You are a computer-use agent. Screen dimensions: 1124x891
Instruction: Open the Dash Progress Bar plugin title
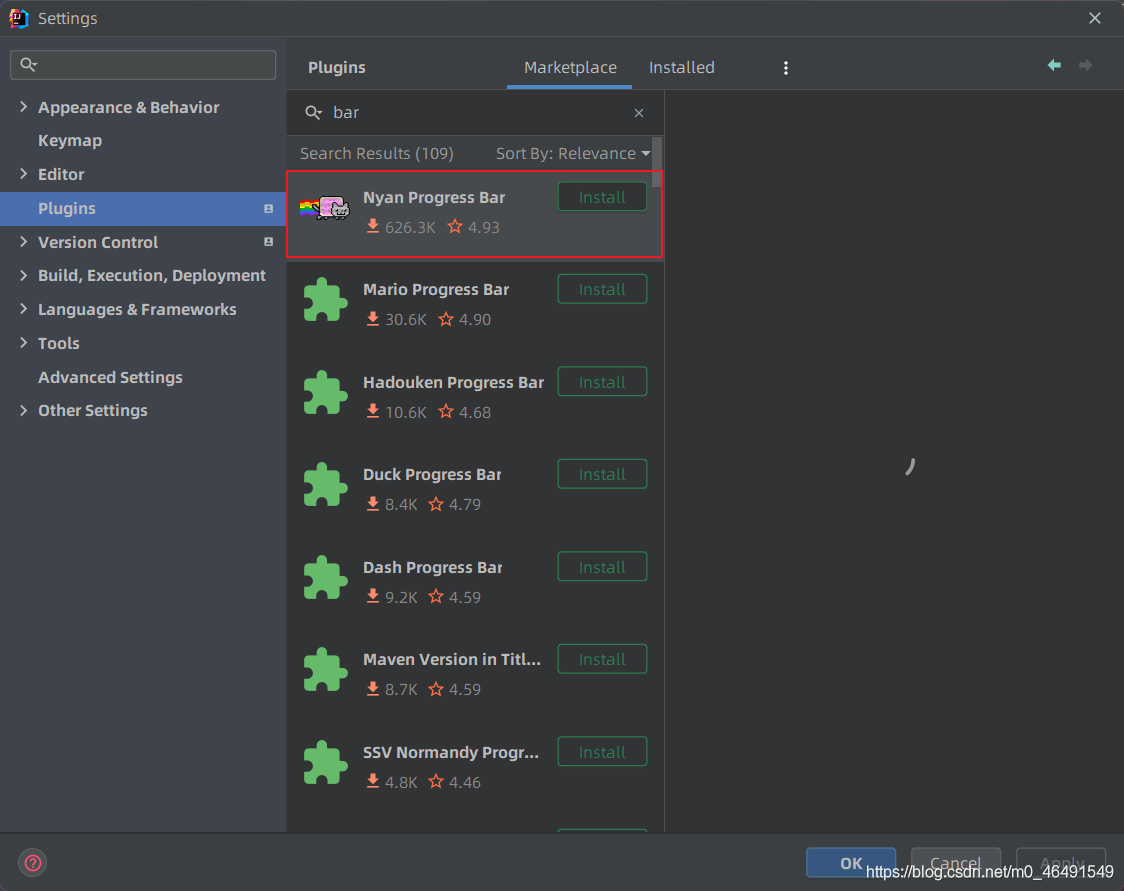point(432,567)
